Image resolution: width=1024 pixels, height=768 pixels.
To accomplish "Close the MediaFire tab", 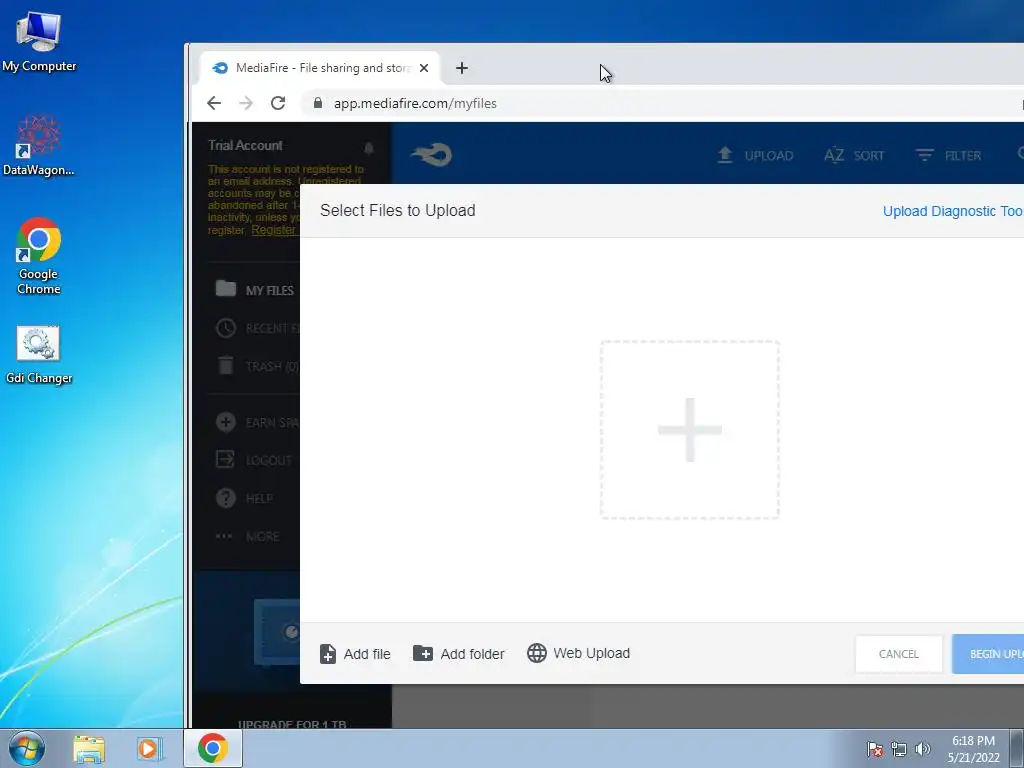I will click(x=424, y=68).
